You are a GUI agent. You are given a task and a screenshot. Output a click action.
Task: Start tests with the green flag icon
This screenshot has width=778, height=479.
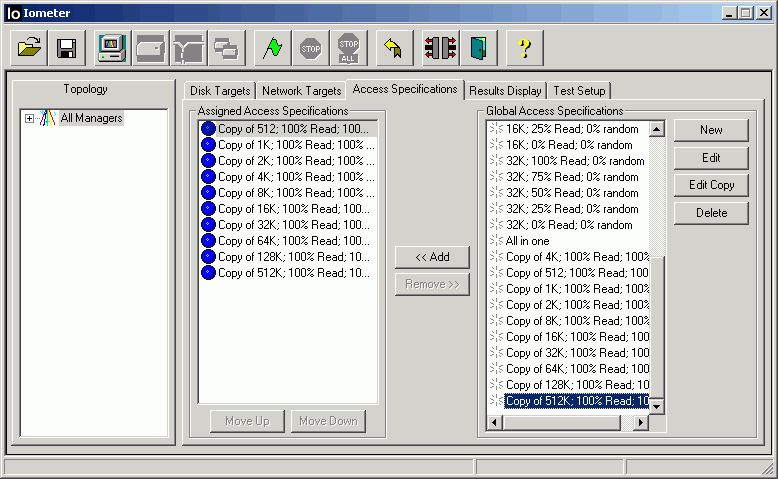[272, 48]
